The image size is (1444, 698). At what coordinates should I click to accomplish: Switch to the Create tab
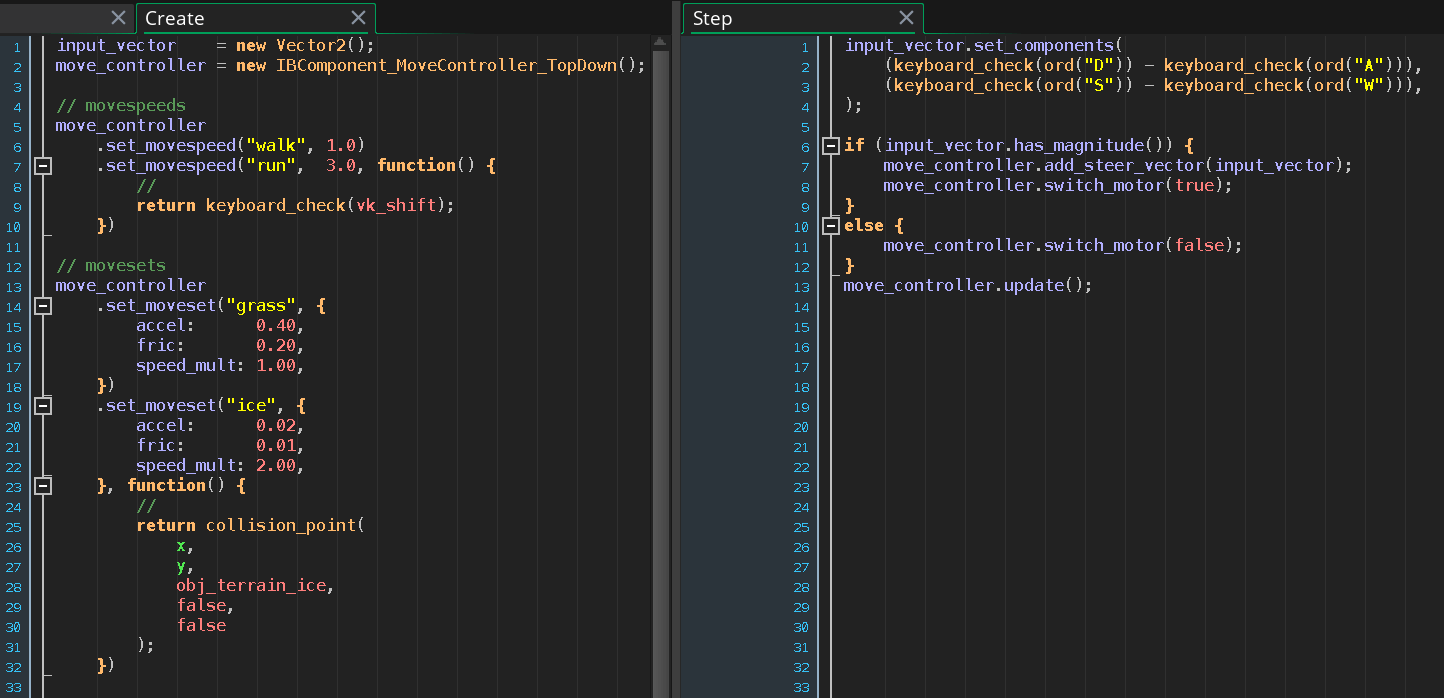point(200,18)
